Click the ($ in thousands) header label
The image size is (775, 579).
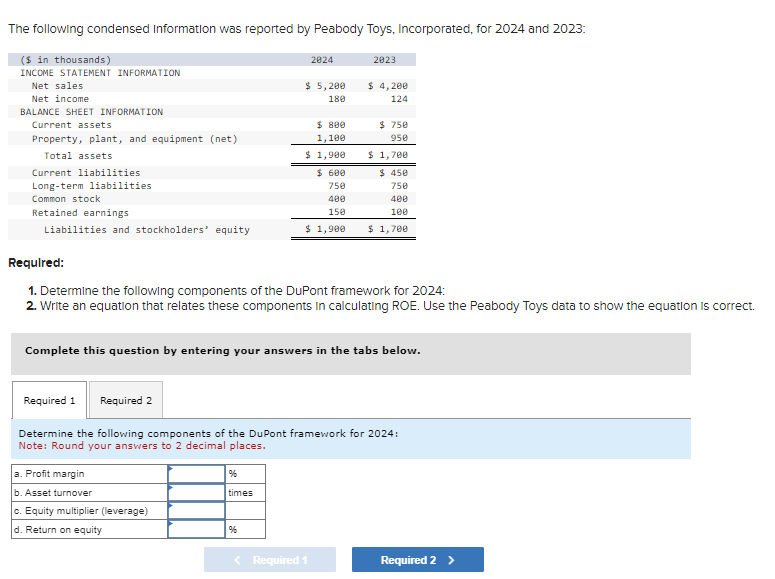[x=66, y=60]
